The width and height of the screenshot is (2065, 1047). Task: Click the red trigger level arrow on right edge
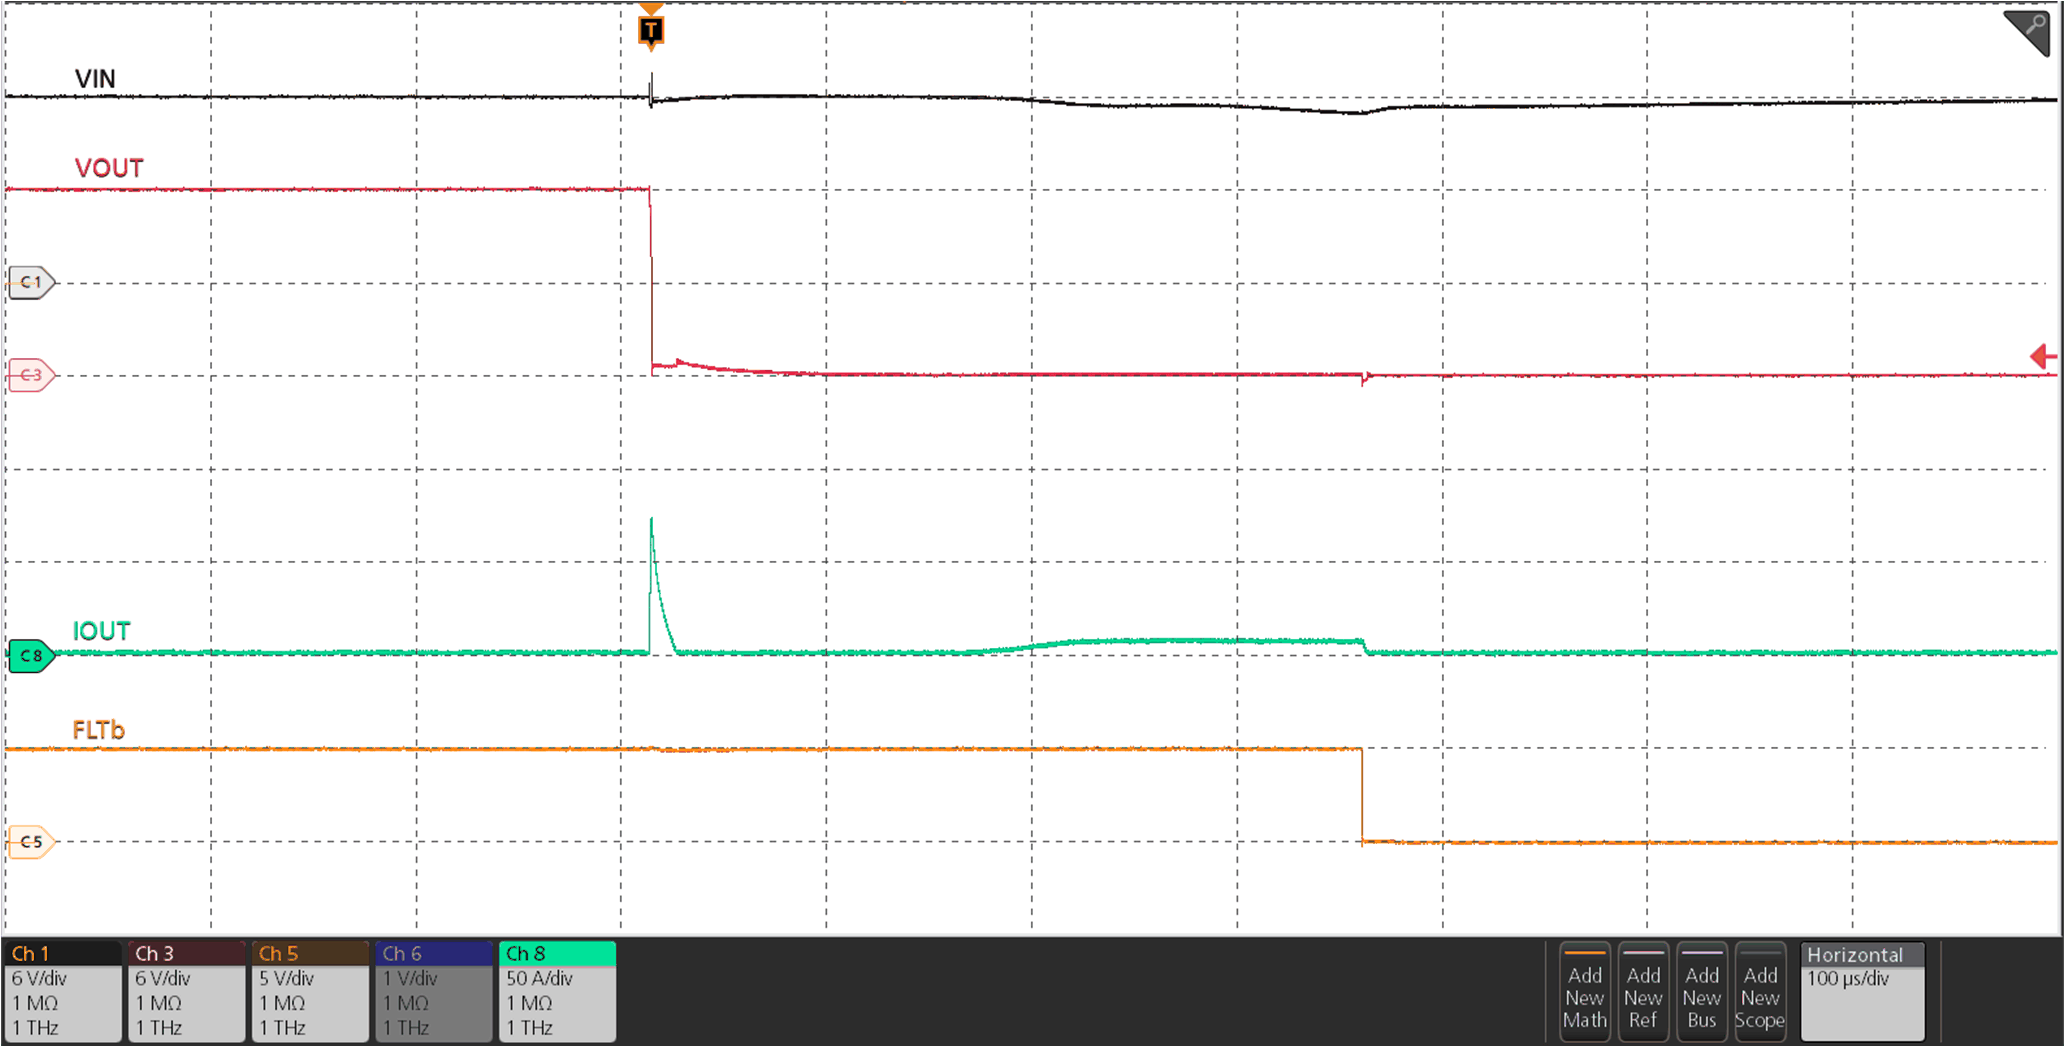coord(2044,355)
